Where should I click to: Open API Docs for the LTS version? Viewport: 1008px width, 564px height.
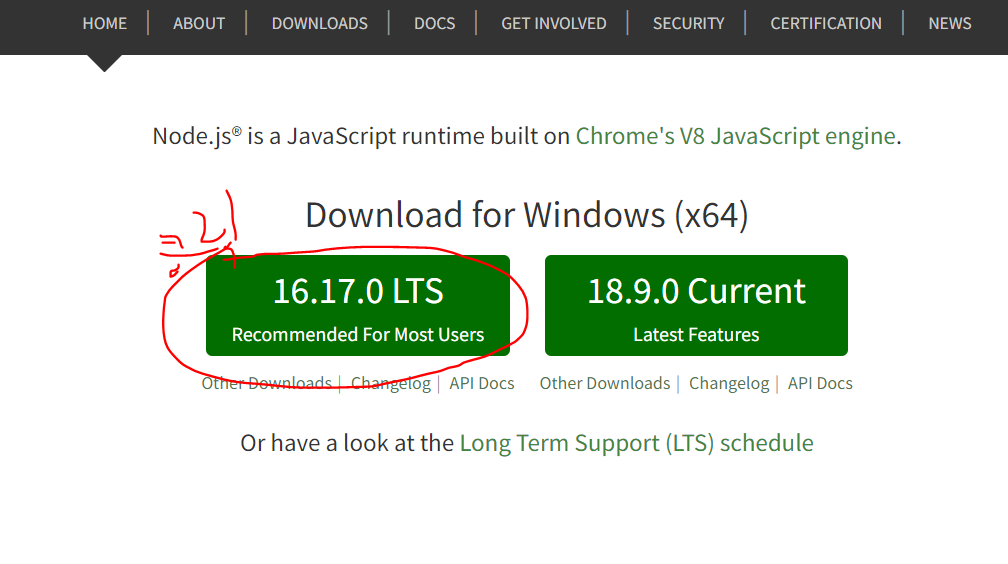(482, 383)
